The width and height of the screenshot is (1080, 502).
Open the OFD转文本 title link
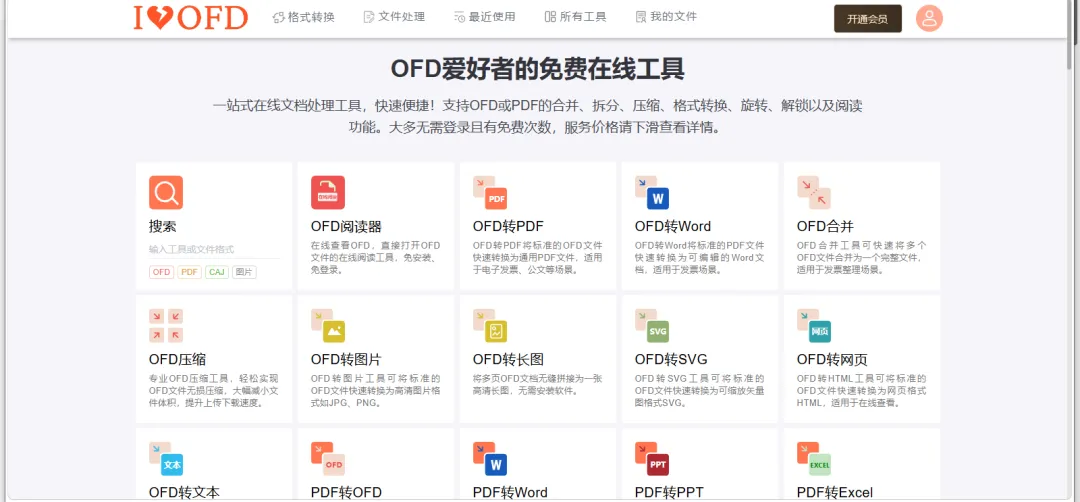[x=184, y=492]
